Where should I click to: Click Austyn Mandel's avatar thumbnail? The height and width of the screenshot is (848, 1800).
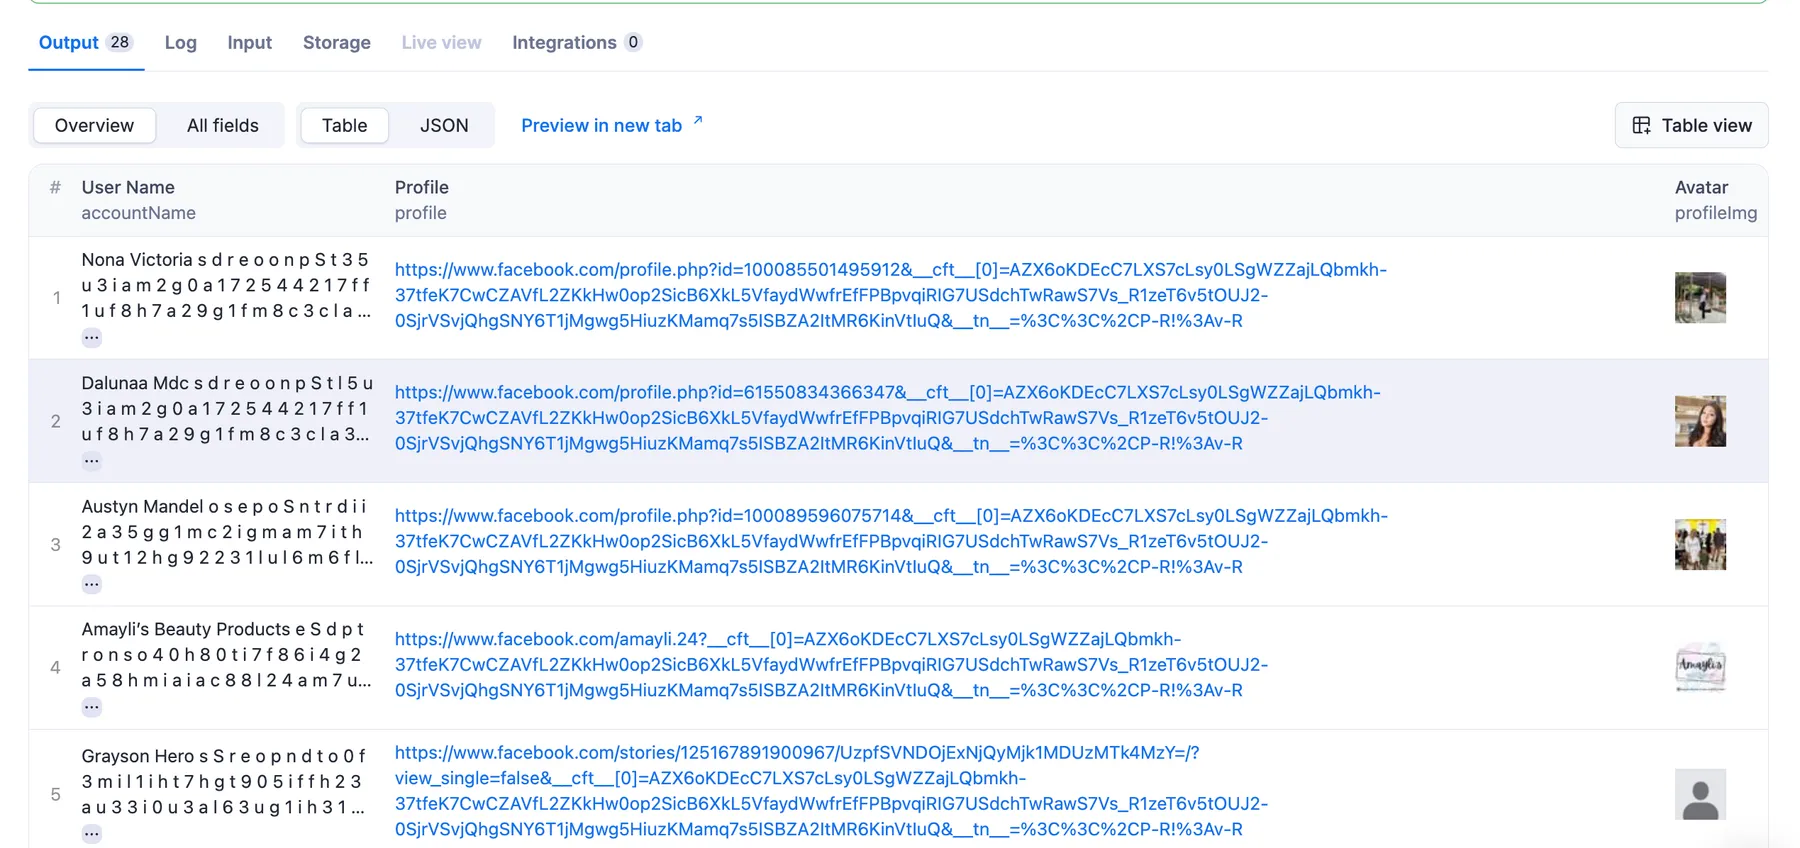point(1700,544)
